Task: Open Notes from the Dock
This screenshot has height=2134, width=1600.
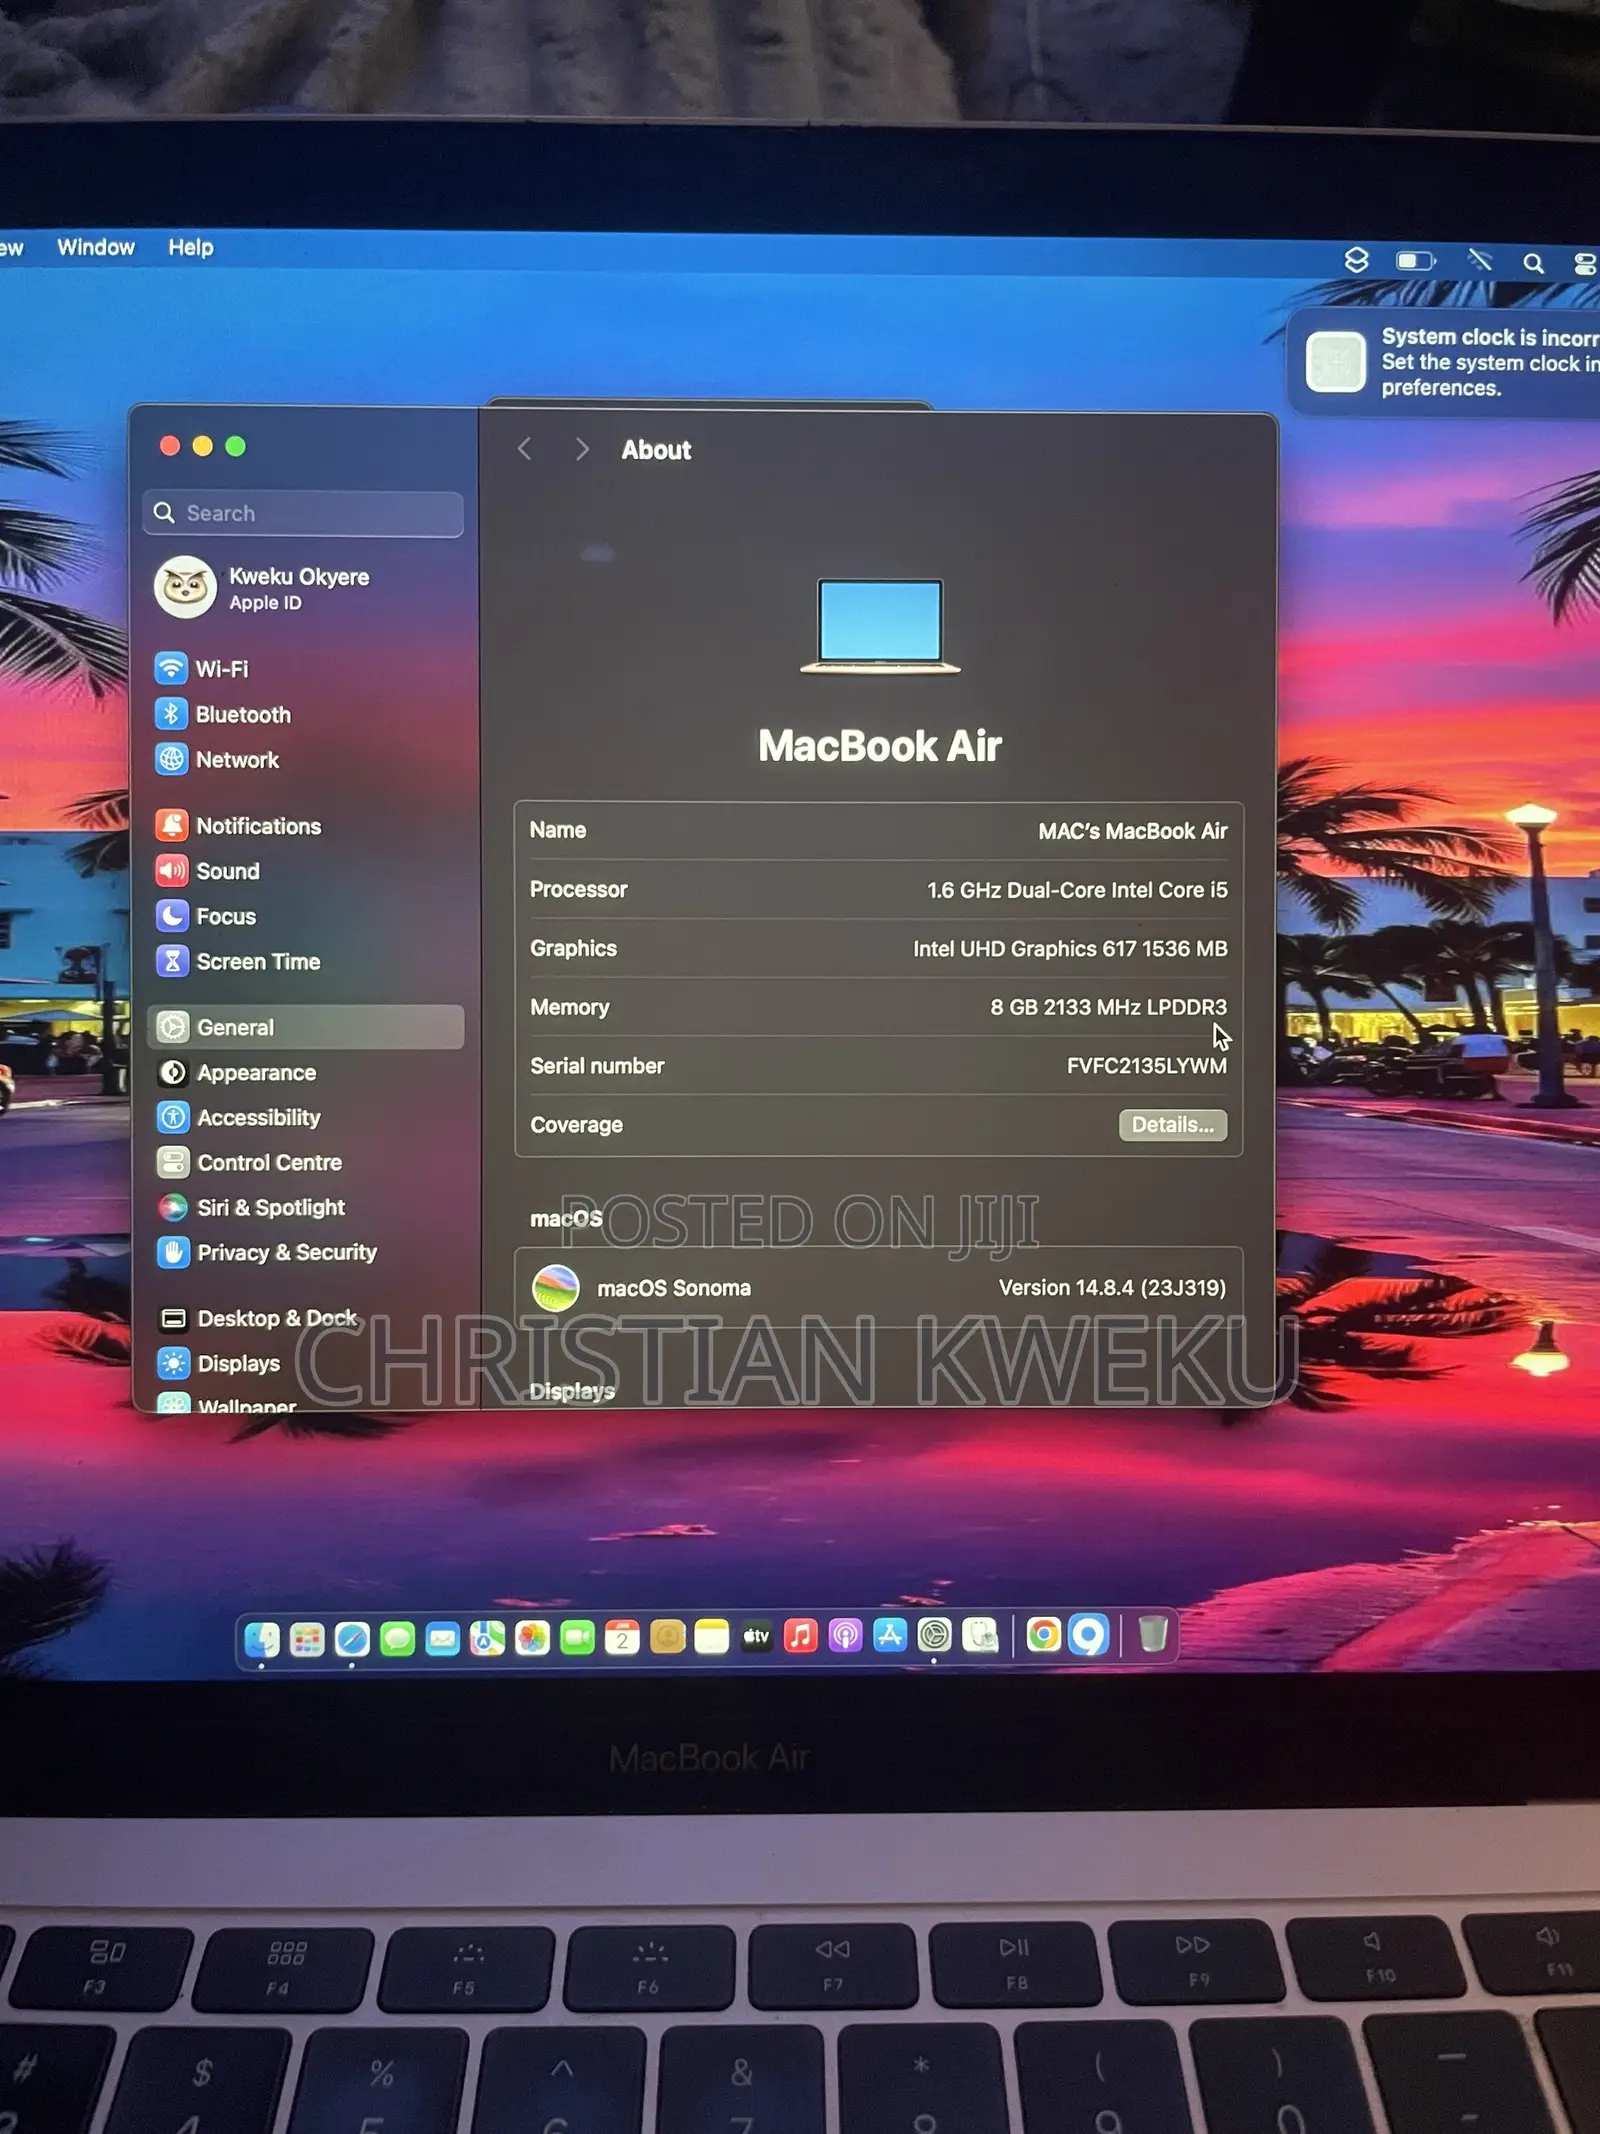Action: [712, 1636]
